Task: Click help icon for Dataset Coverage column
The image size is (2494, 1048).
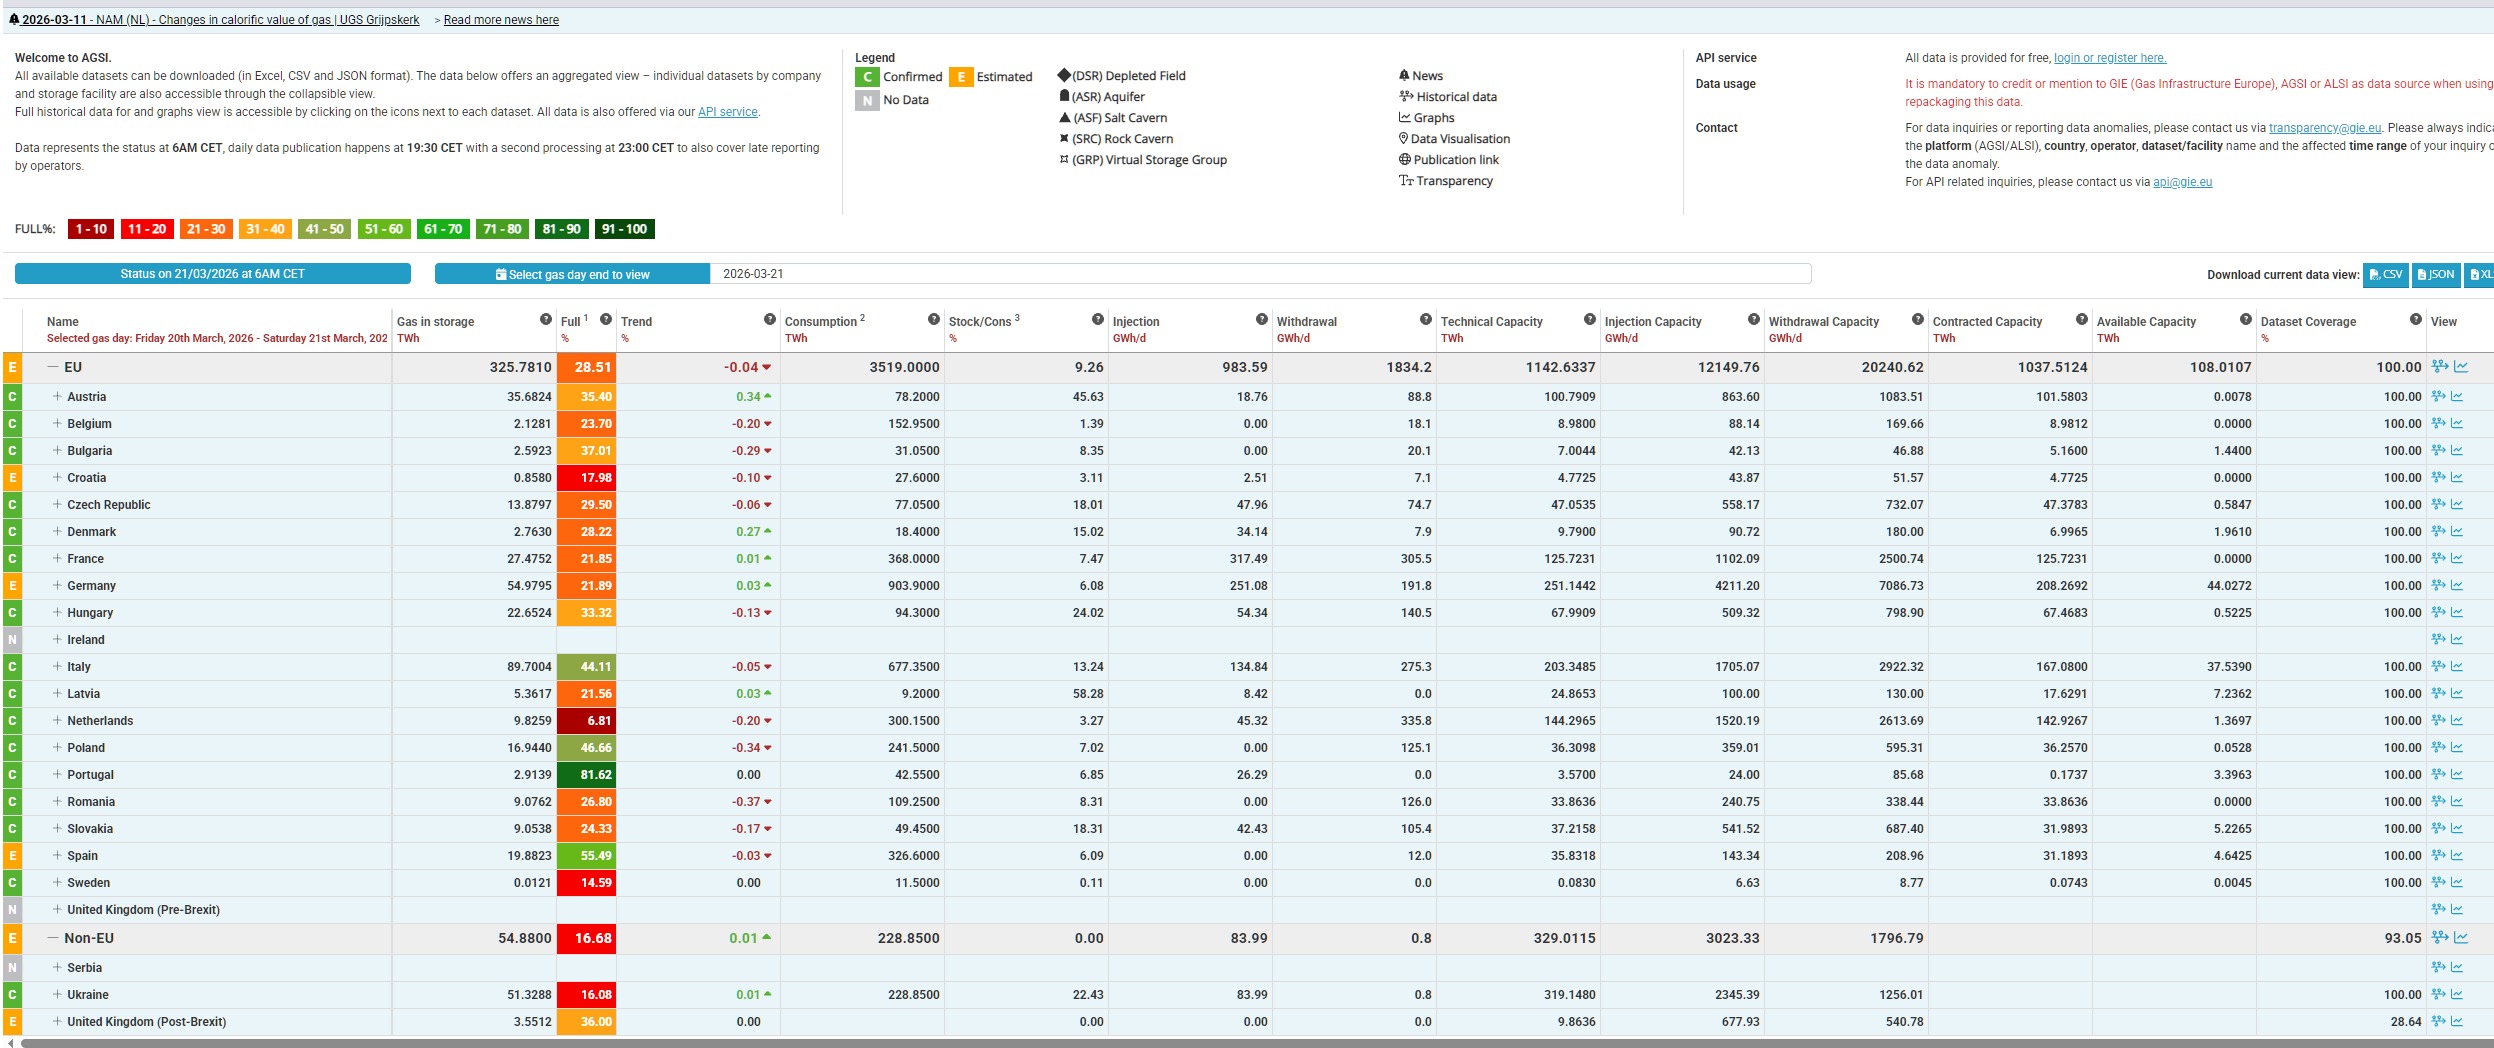Action: [x=2415, y=320]
